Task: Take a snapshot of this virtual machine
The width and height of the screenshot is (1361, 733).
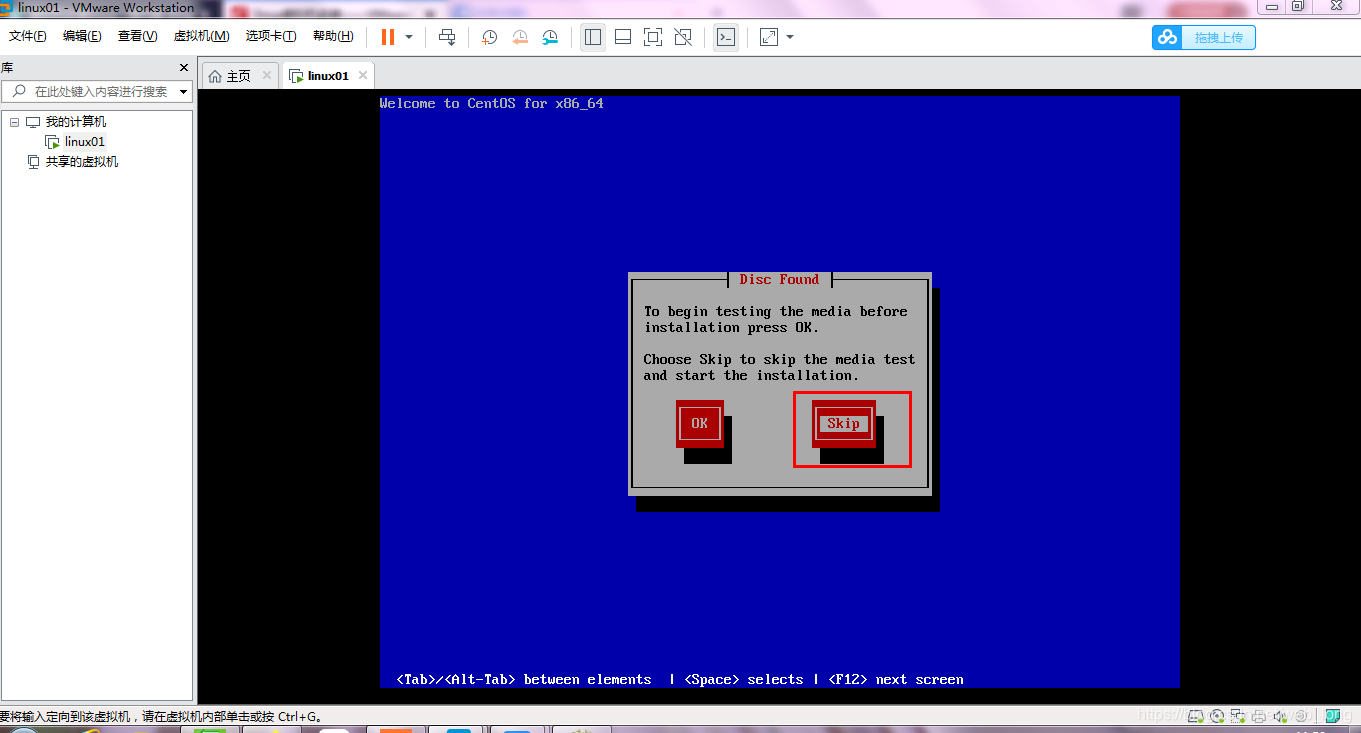Action: (490, 37)
